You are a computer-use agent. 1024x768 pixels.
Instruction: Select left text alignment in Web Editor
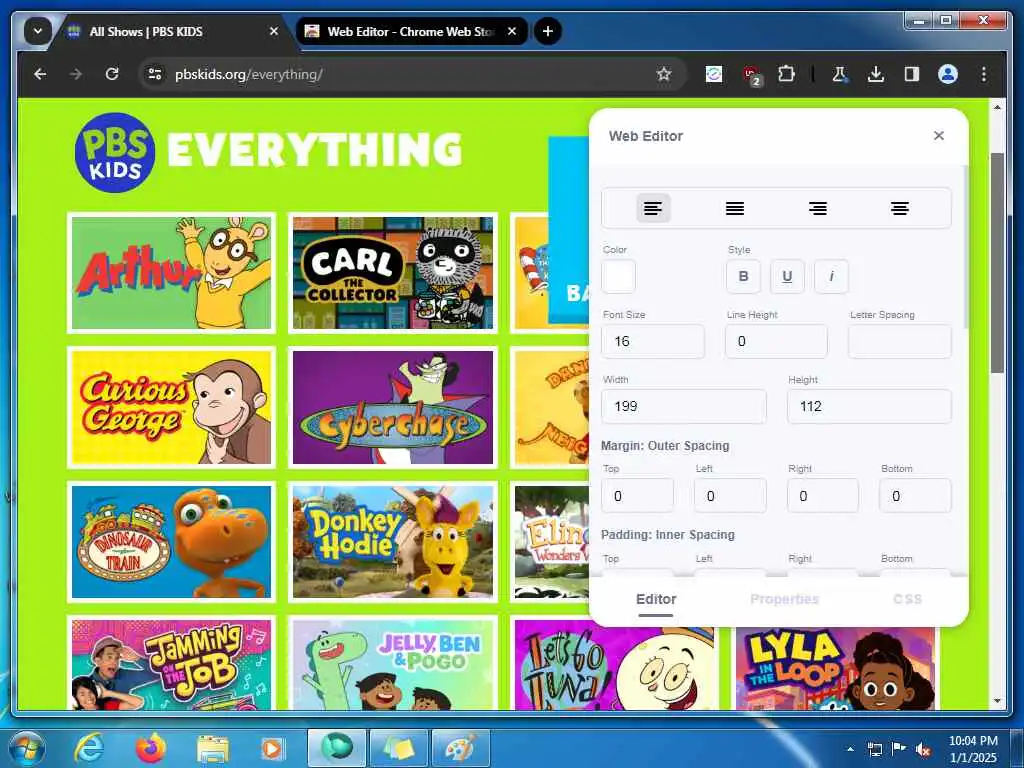pyautogui.click(x=653, y=208)
